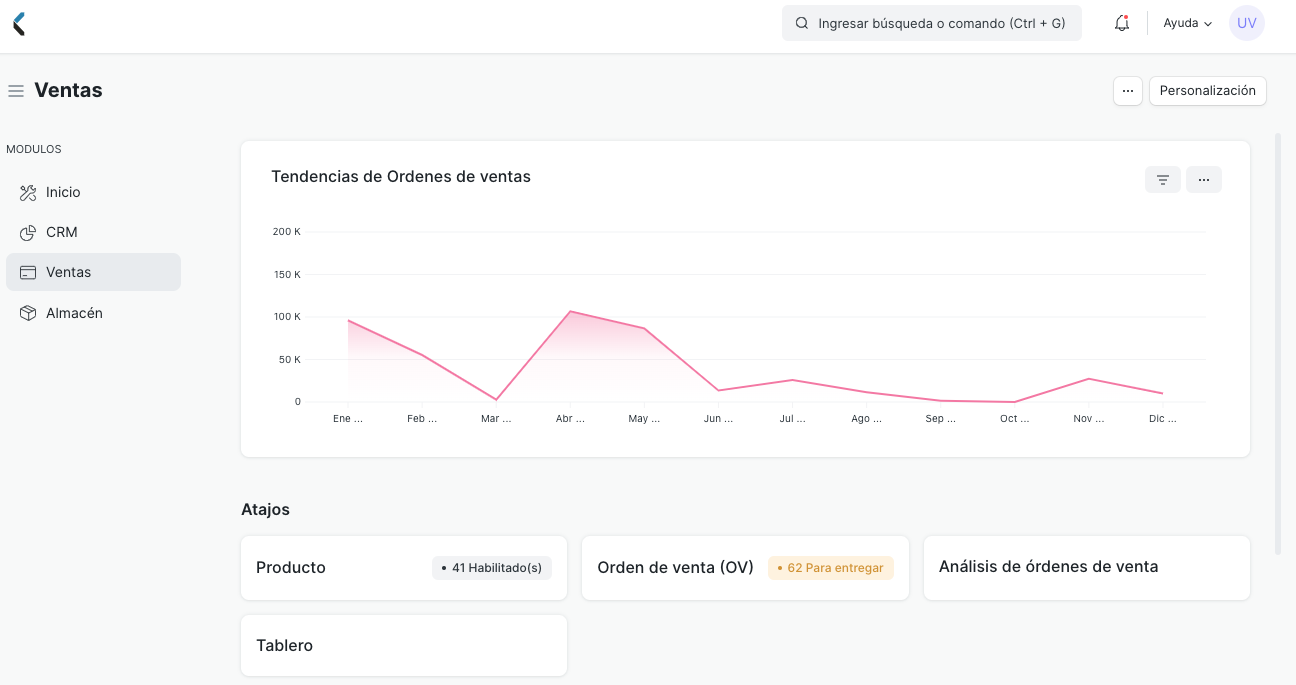Screen dimensions: 1296x685
Task: Click the Almacén box icon in sidebar
Action: click(x=29, y=312)
